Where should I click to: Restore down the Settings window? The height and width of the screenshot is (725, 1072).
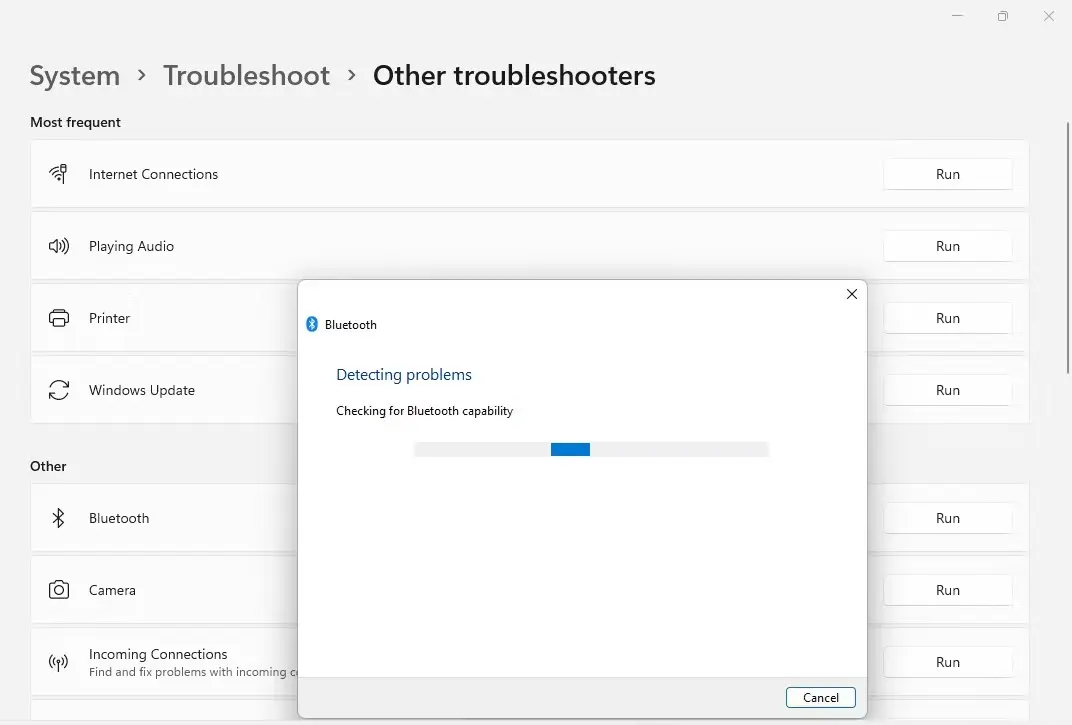(1002, 16)
